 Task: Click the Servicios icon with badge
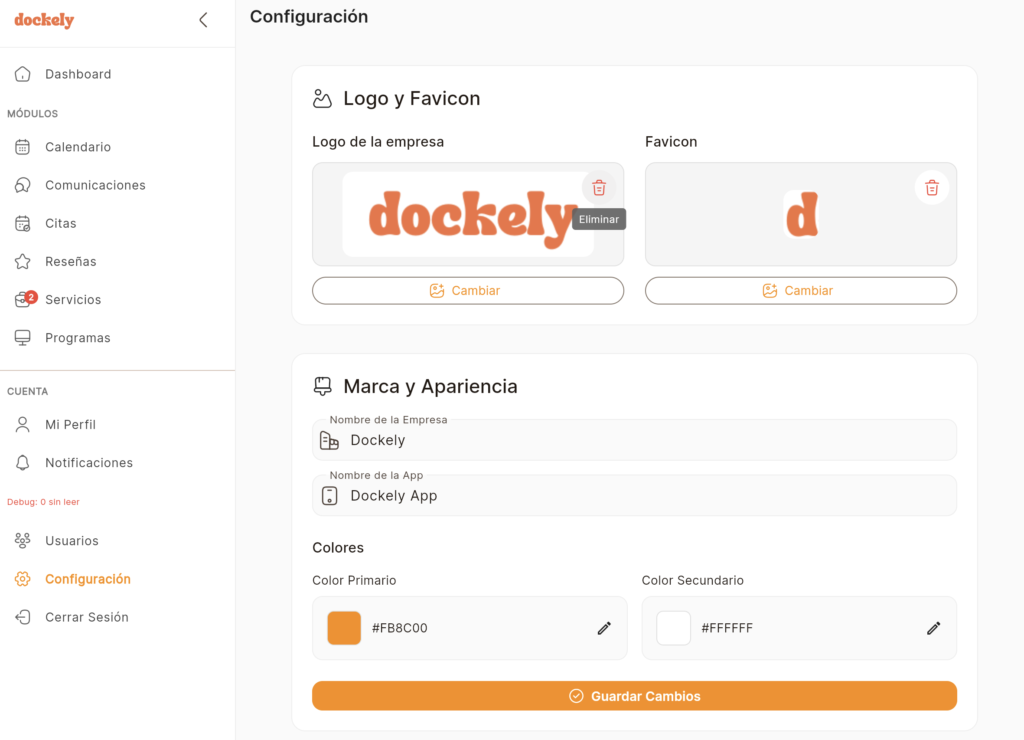point(23,300)
